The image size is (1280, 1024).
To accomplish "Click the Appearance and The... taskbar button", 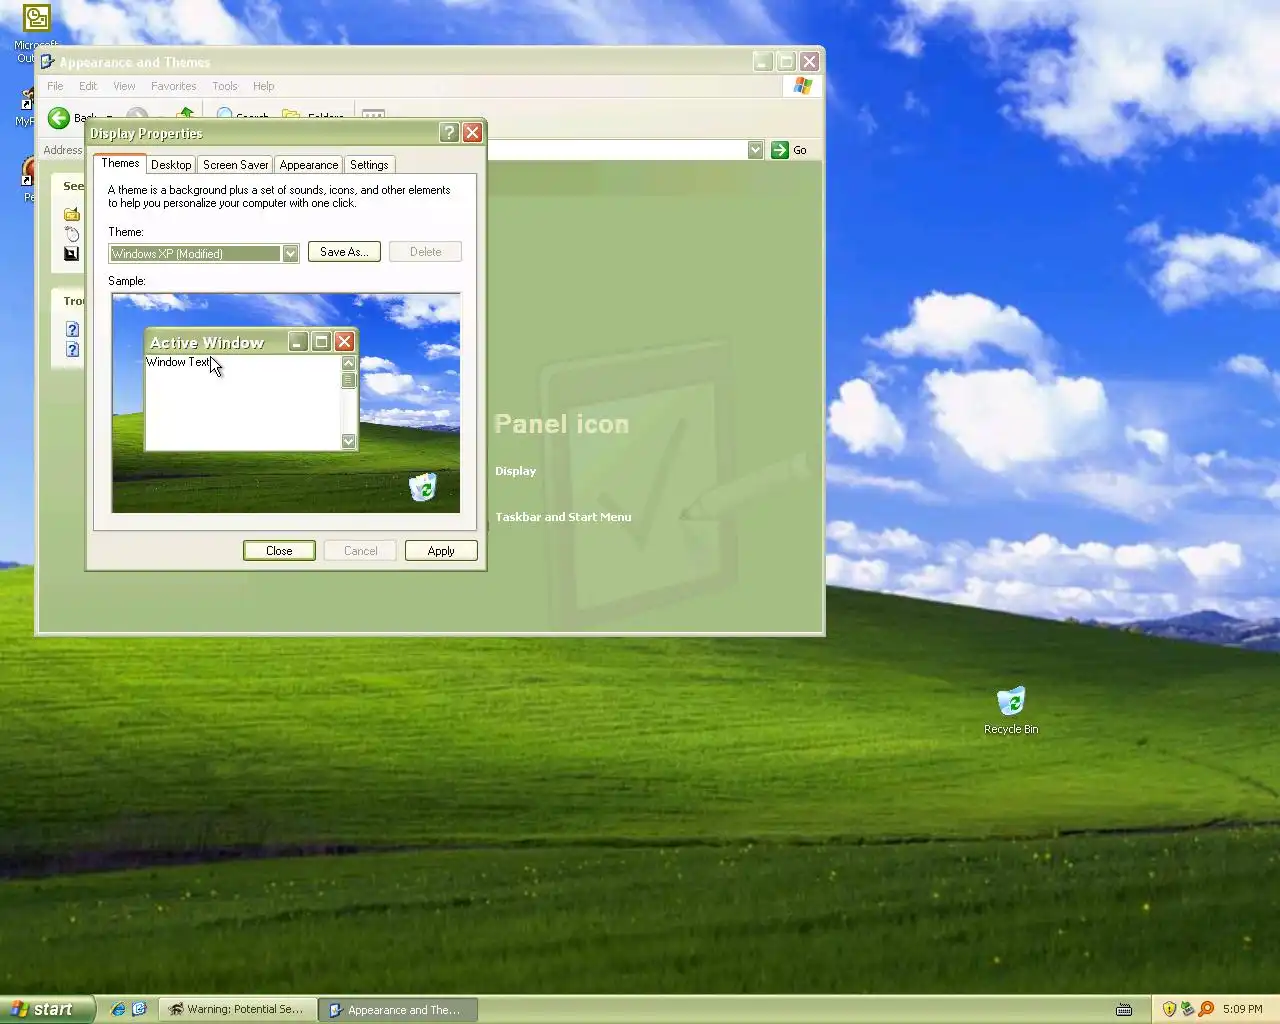I will click(x=397, y=1009).
